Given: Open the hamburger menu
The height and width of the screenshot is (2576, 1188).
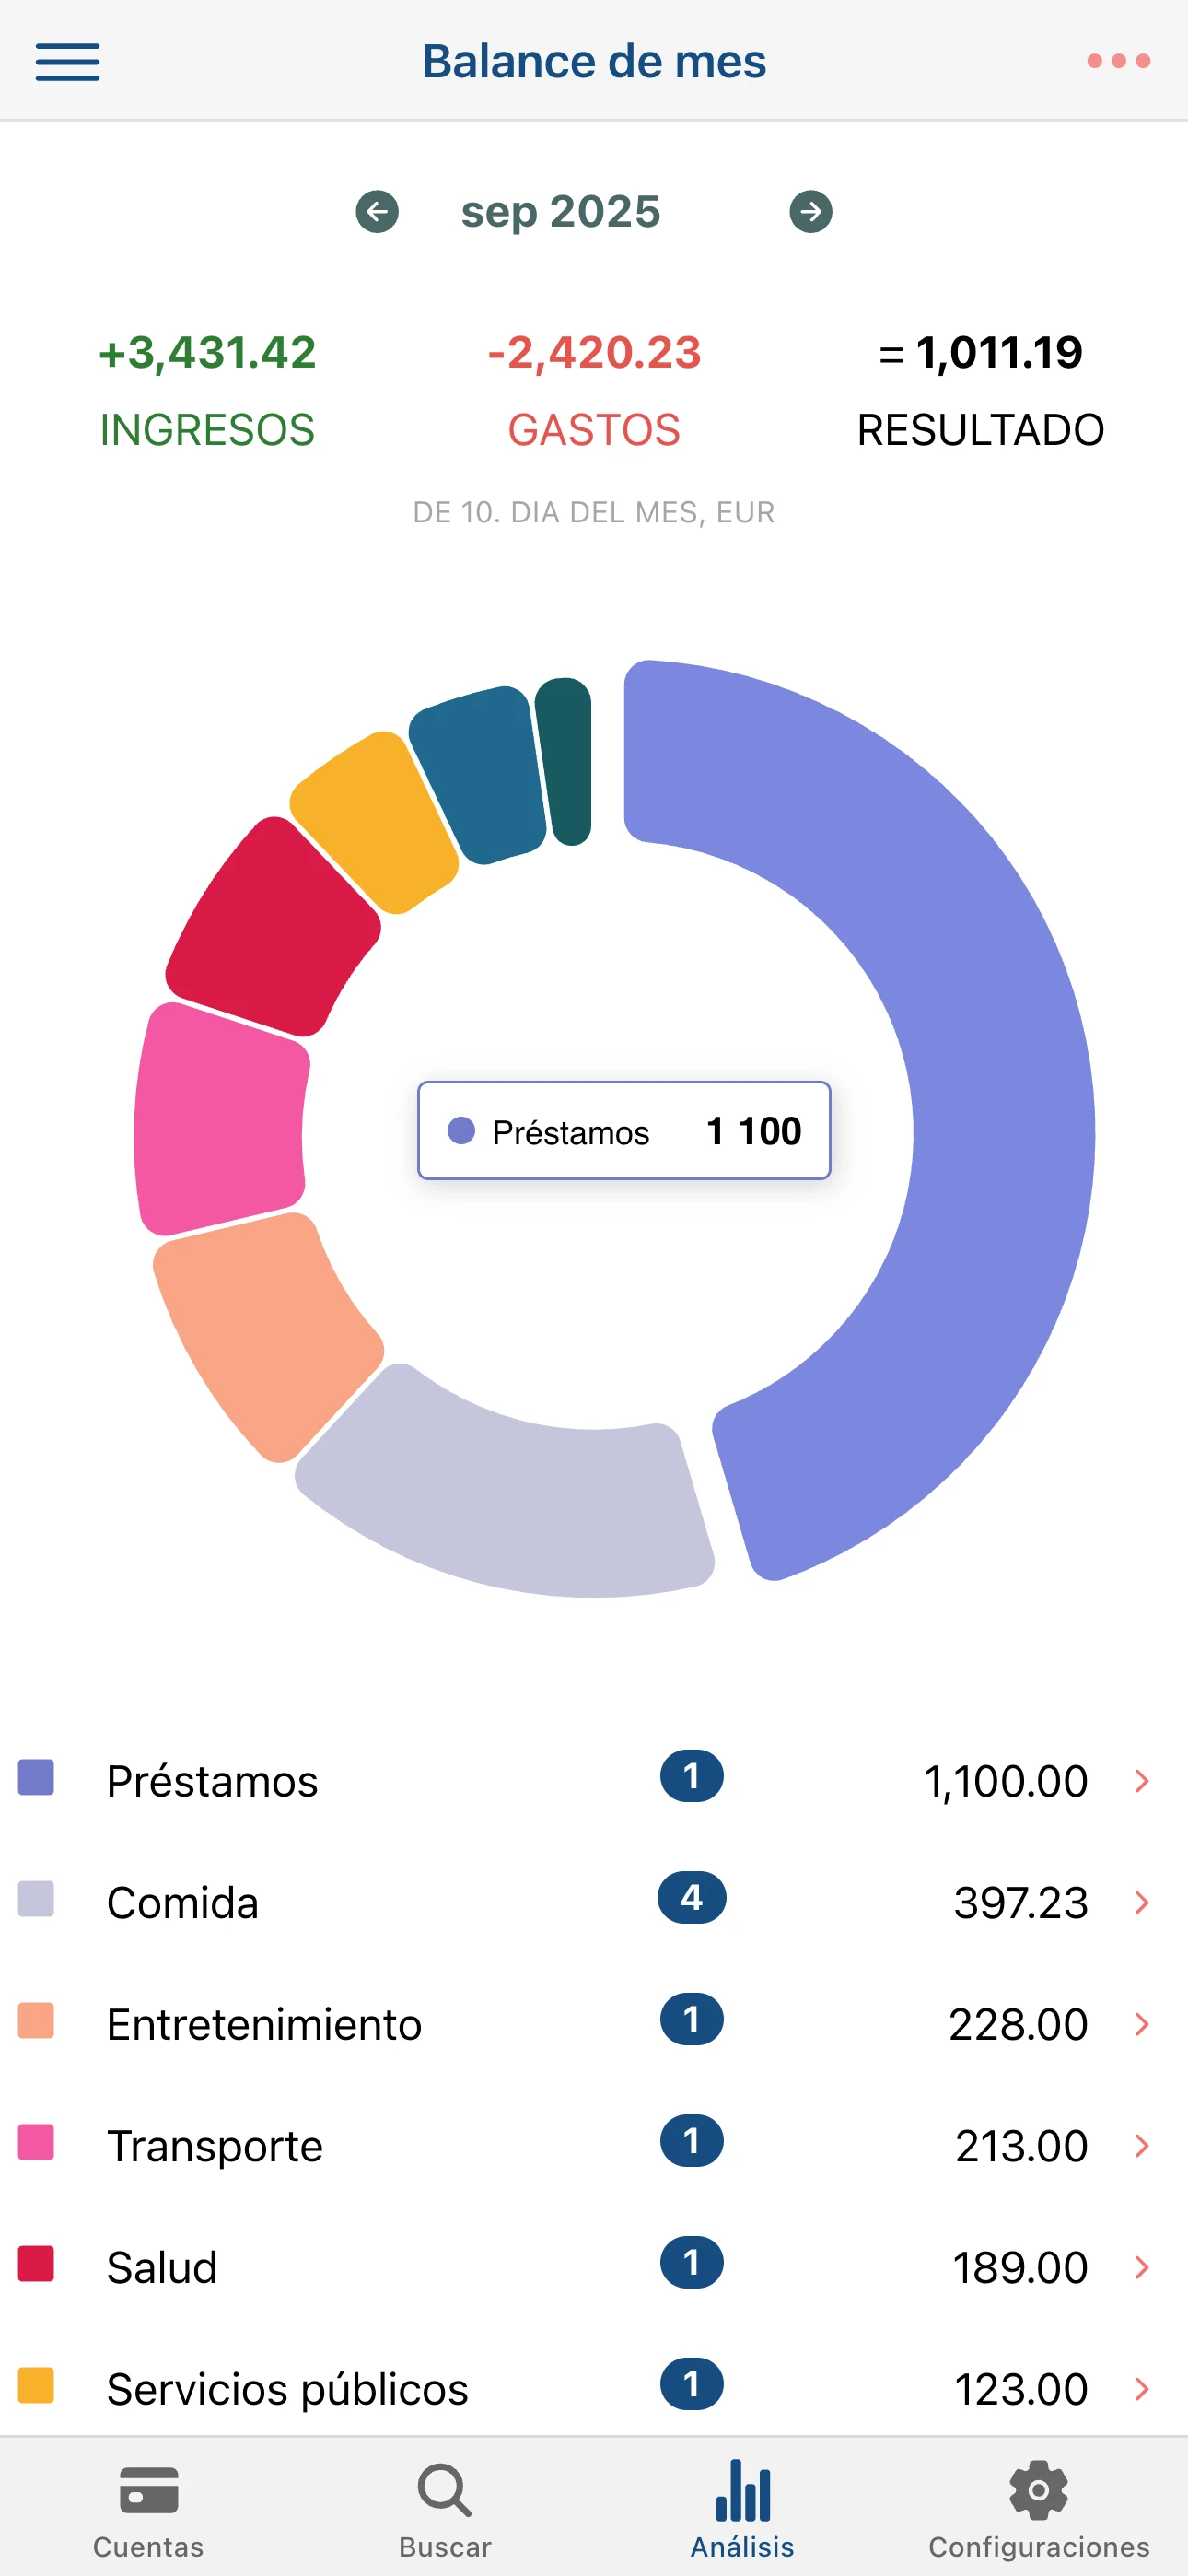Looking at the screenshot, I should 67,62.
